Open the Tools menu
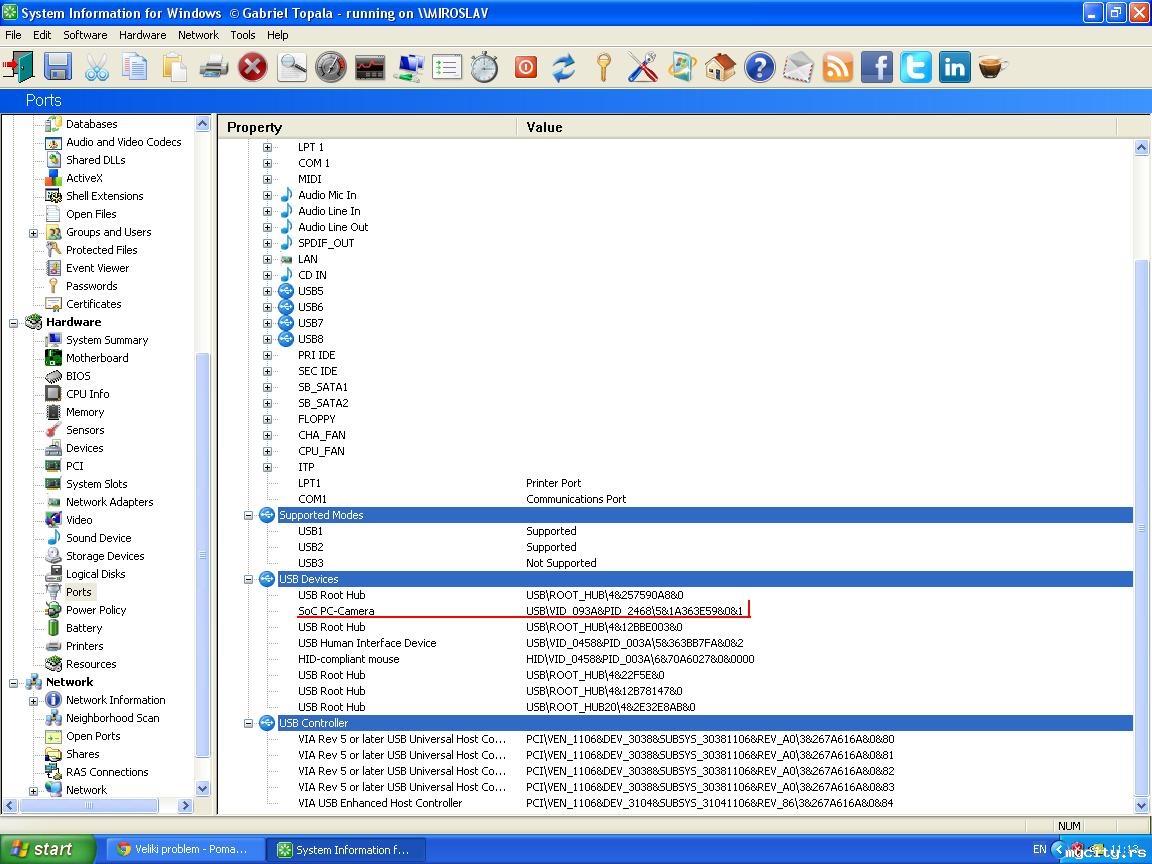The image size is (1152, 864). 243,35
